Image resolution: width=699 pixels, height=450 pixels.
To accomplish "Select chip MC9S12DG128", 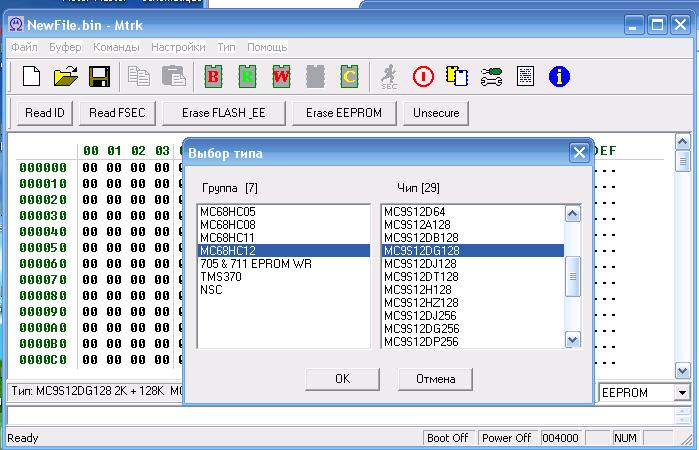I will (x=473, y=251).
